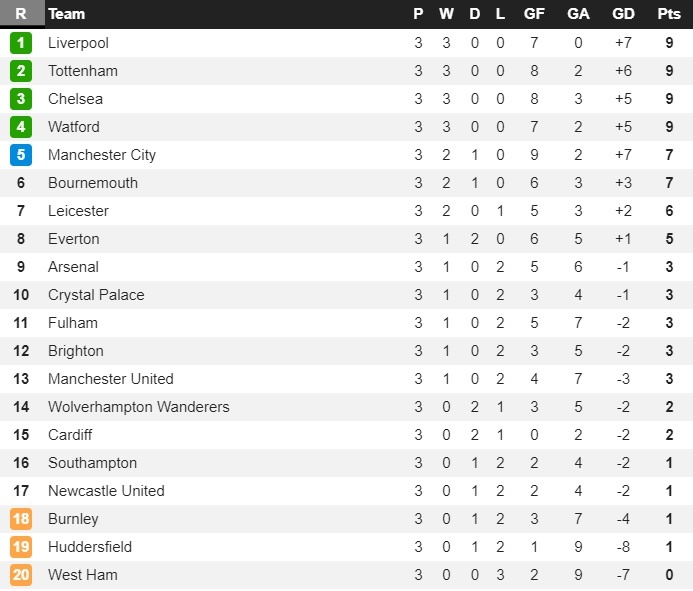Screen dimensions: 693x591
Task: Click Huddersfield's orange rank 19 badge
Action: pyautogui.click(x=21, y=547)
